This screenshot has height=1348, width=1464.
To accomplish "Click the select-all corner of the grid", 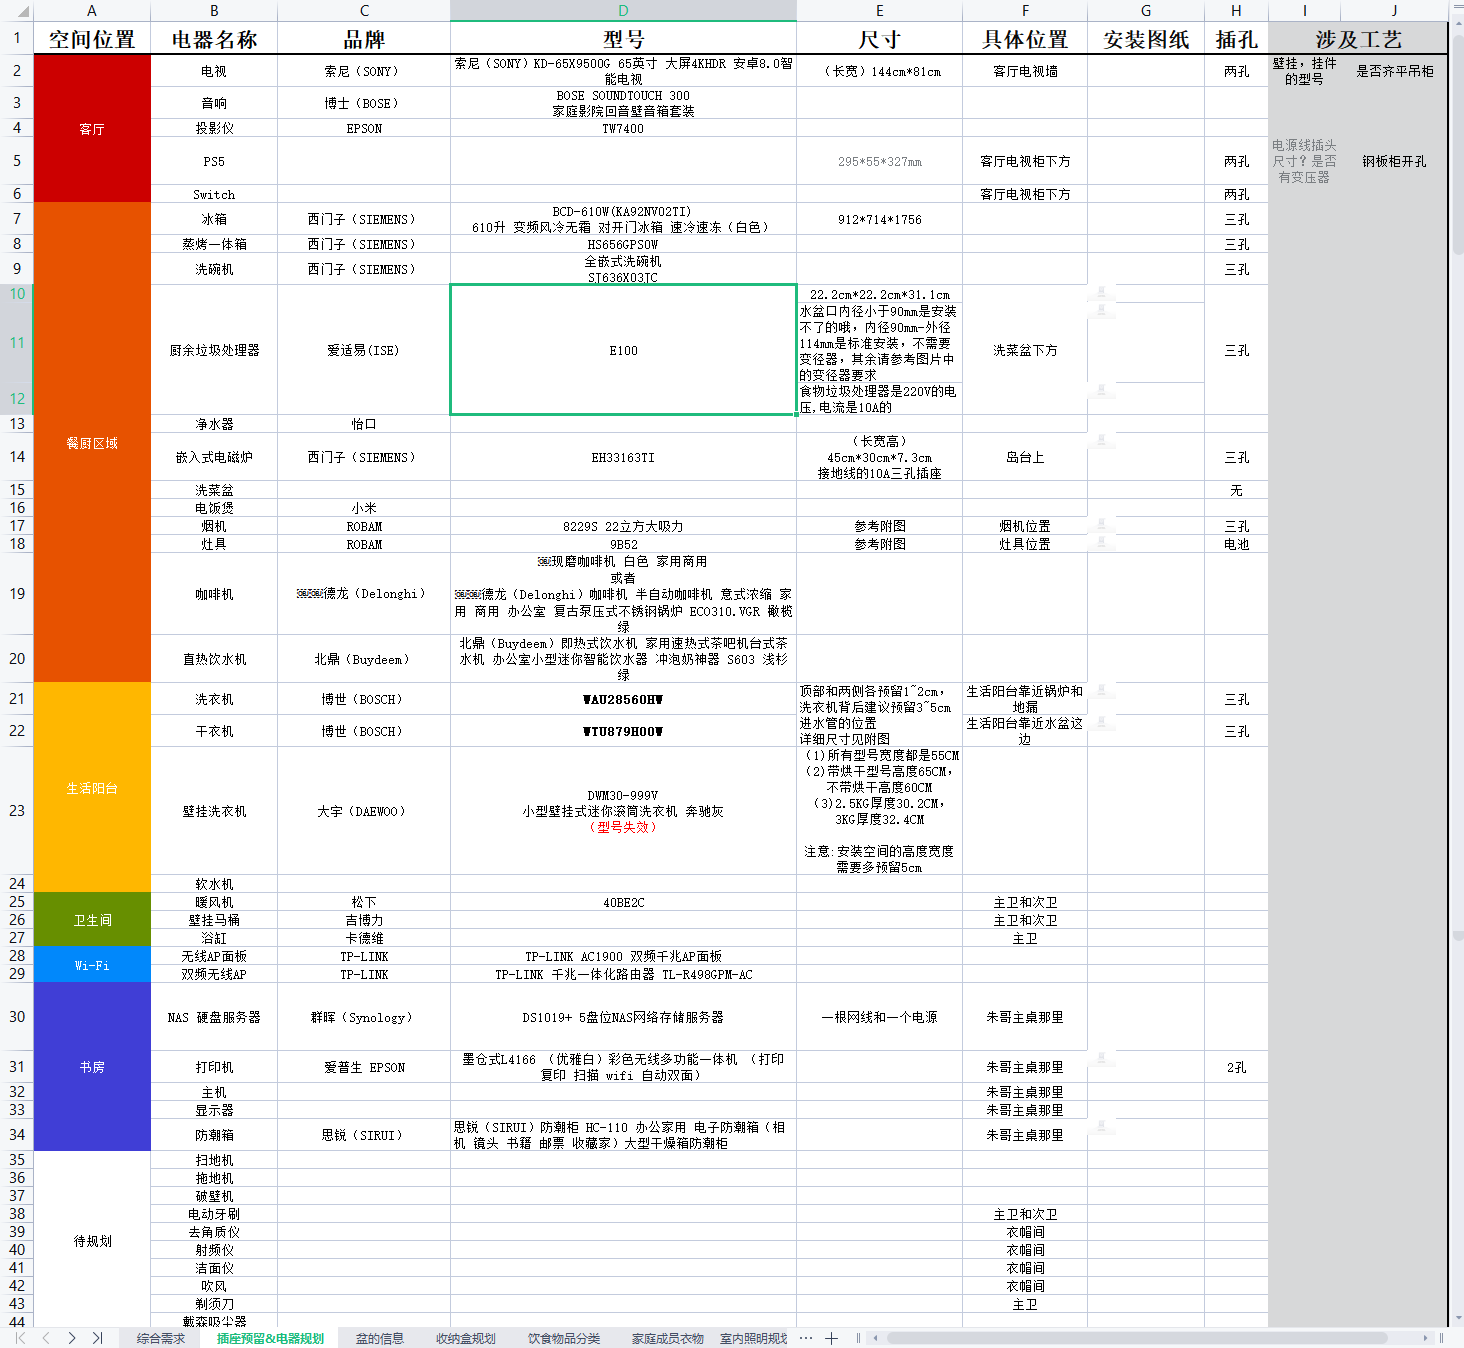I will tap(17, 11).
